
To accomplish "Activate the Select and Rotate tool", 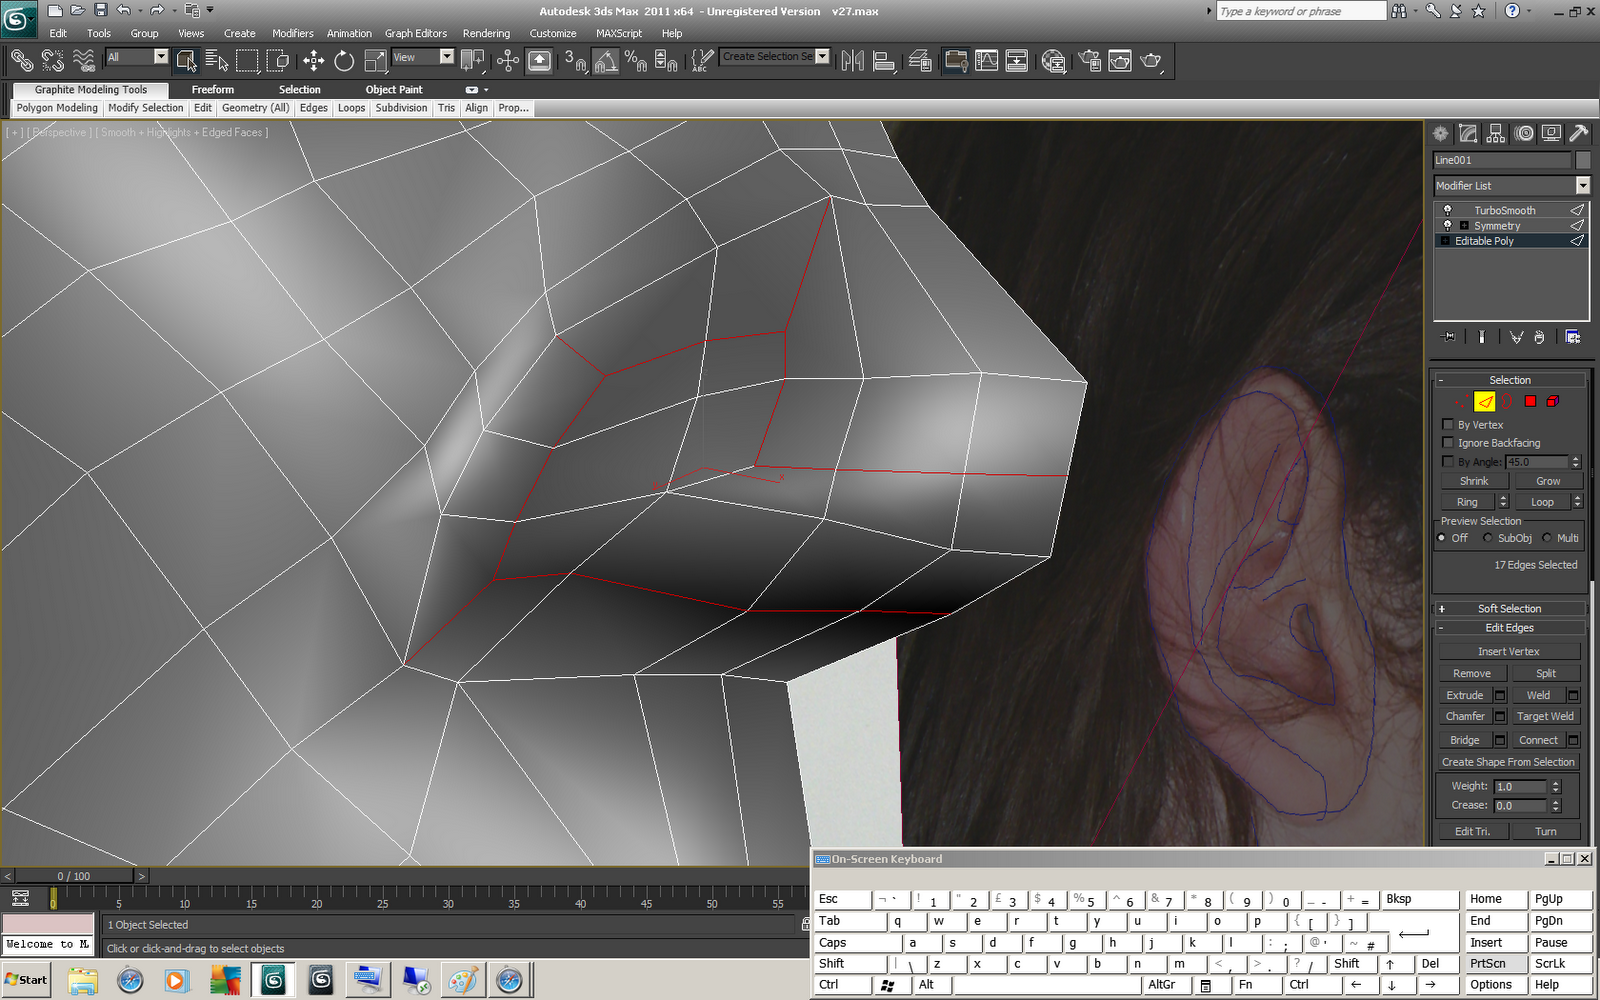I will click(343, 60).
